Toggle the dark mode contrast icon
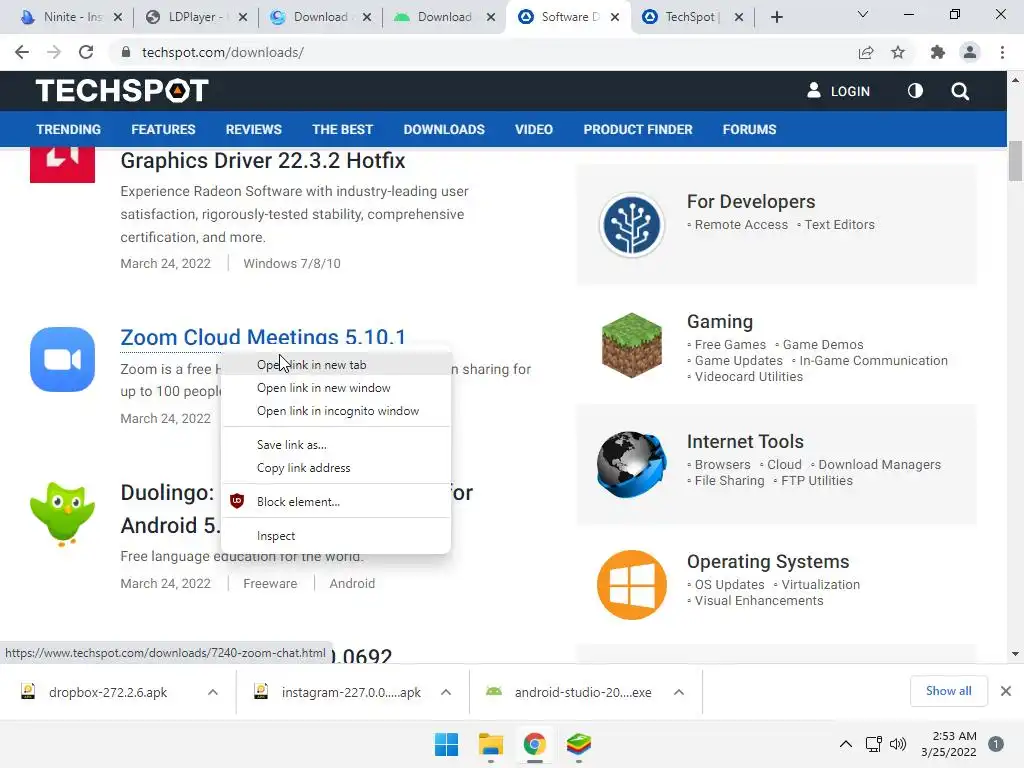 [x=915, y=91]
